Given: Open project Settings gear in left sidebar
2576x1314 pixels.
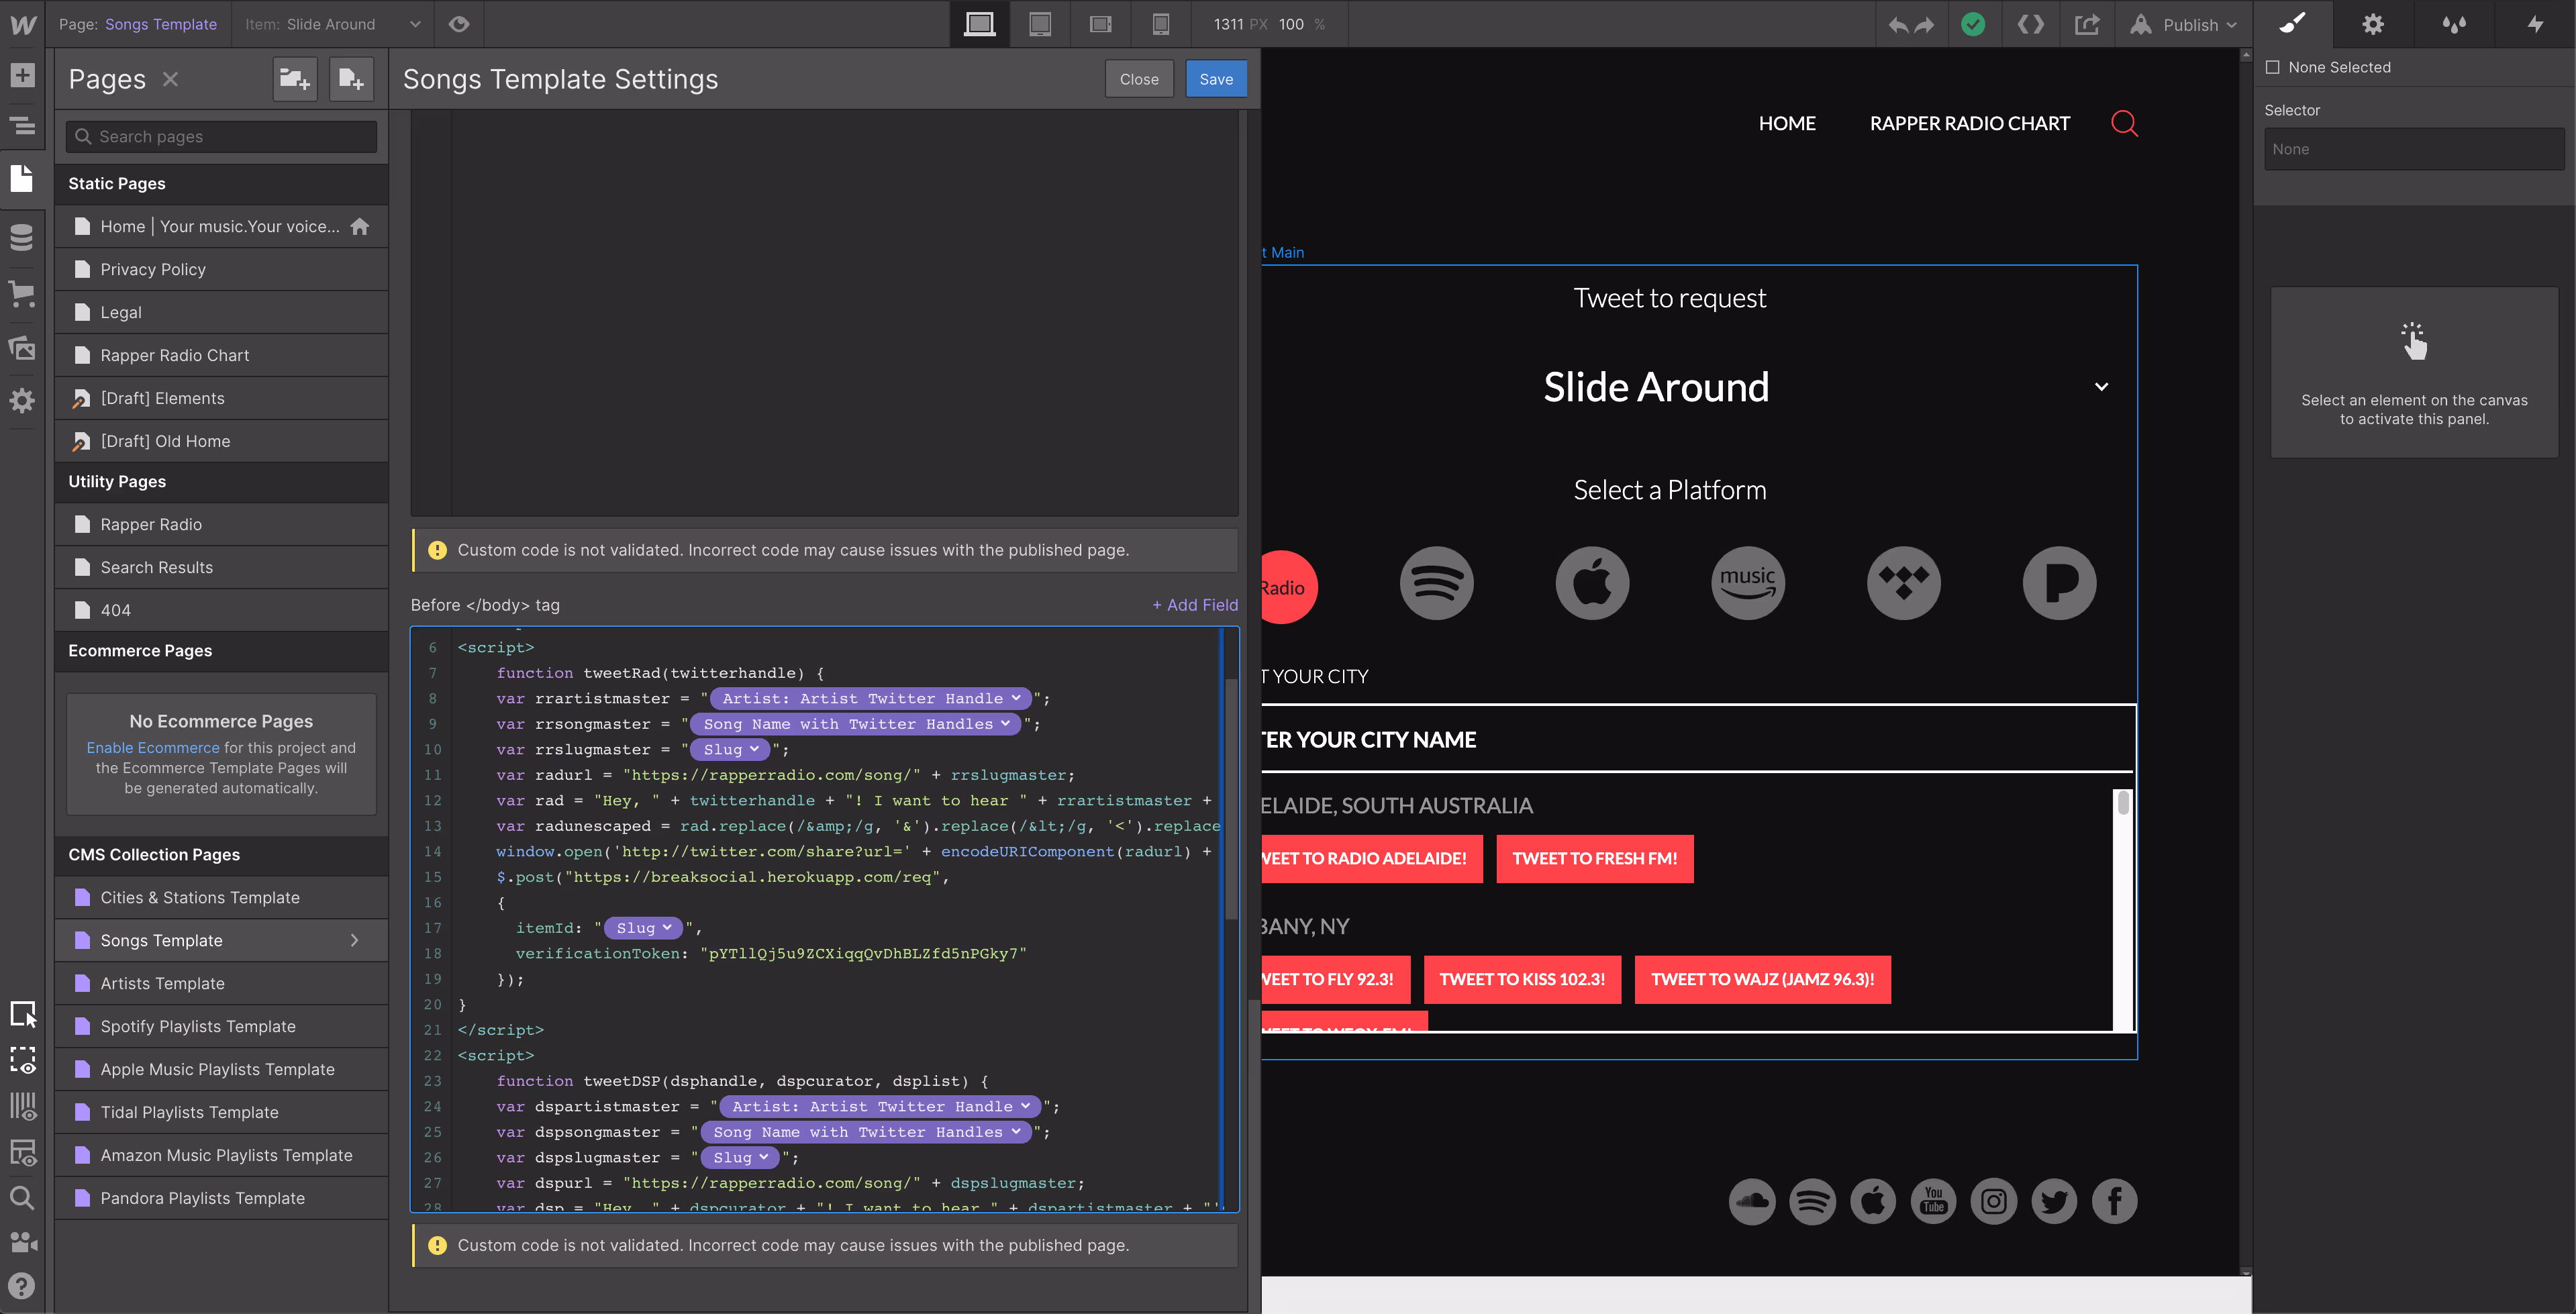Looking at the screenshot, I should [x=22, y=401].
